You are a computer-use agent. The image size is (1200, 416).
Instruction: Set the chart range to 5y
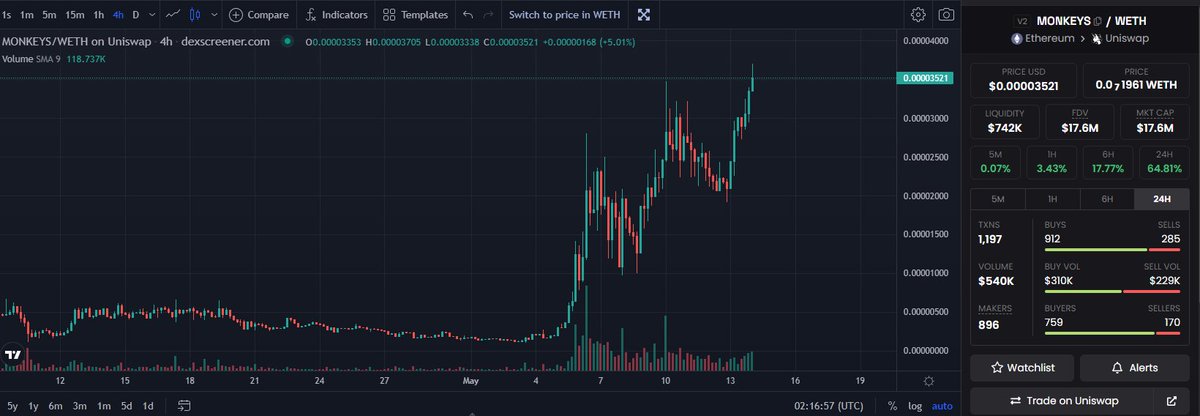pos(12,406)
